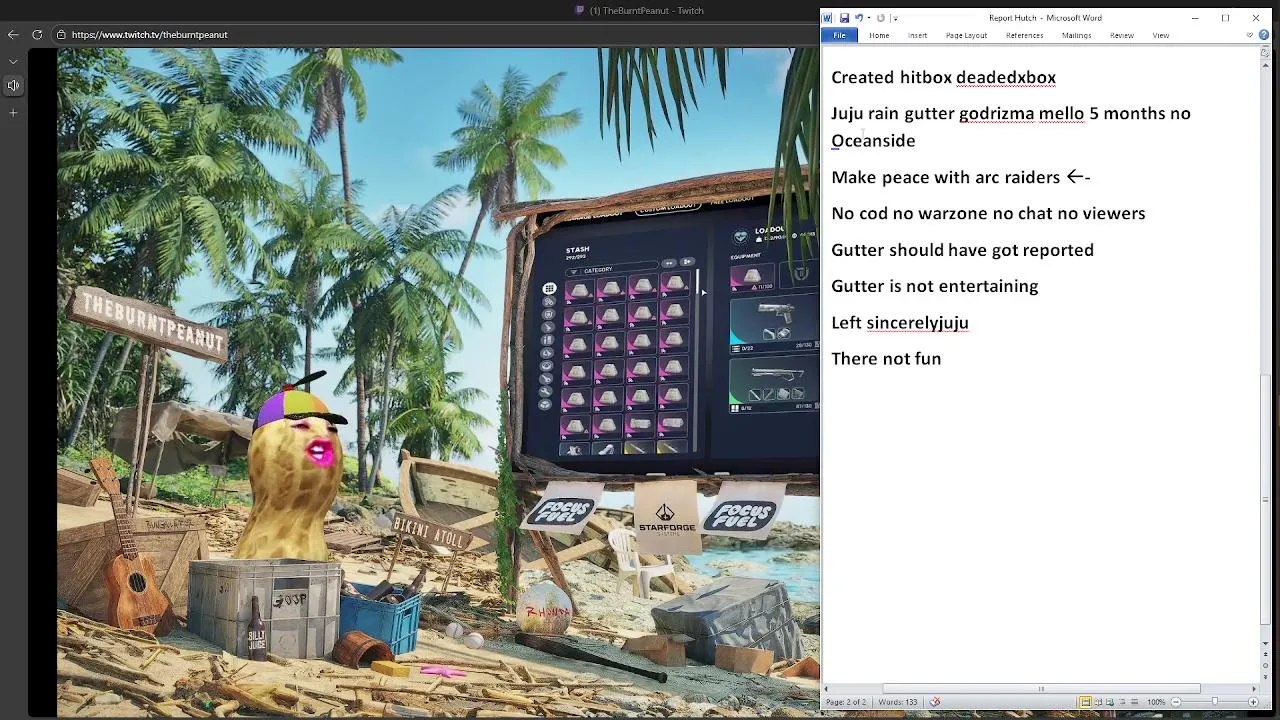Mute the tab via sidebar speaker icon
This screenshot has height=720, width=1280.
13,85
